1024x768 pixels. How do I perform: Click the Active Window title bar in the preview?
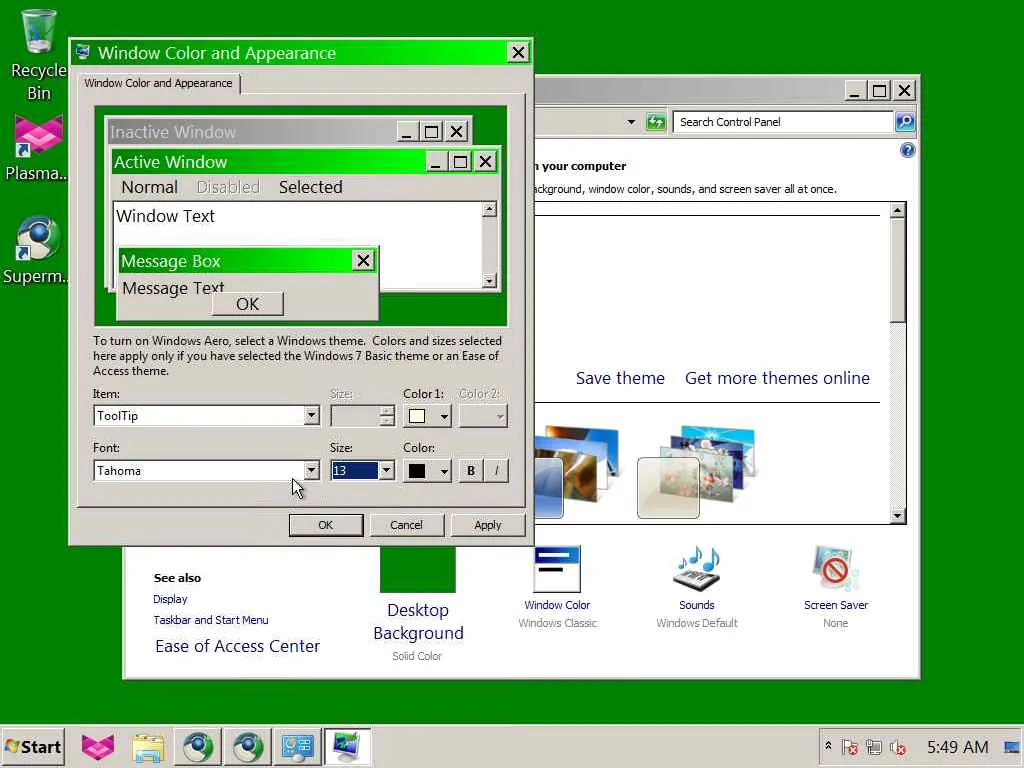tap(268, 162)
